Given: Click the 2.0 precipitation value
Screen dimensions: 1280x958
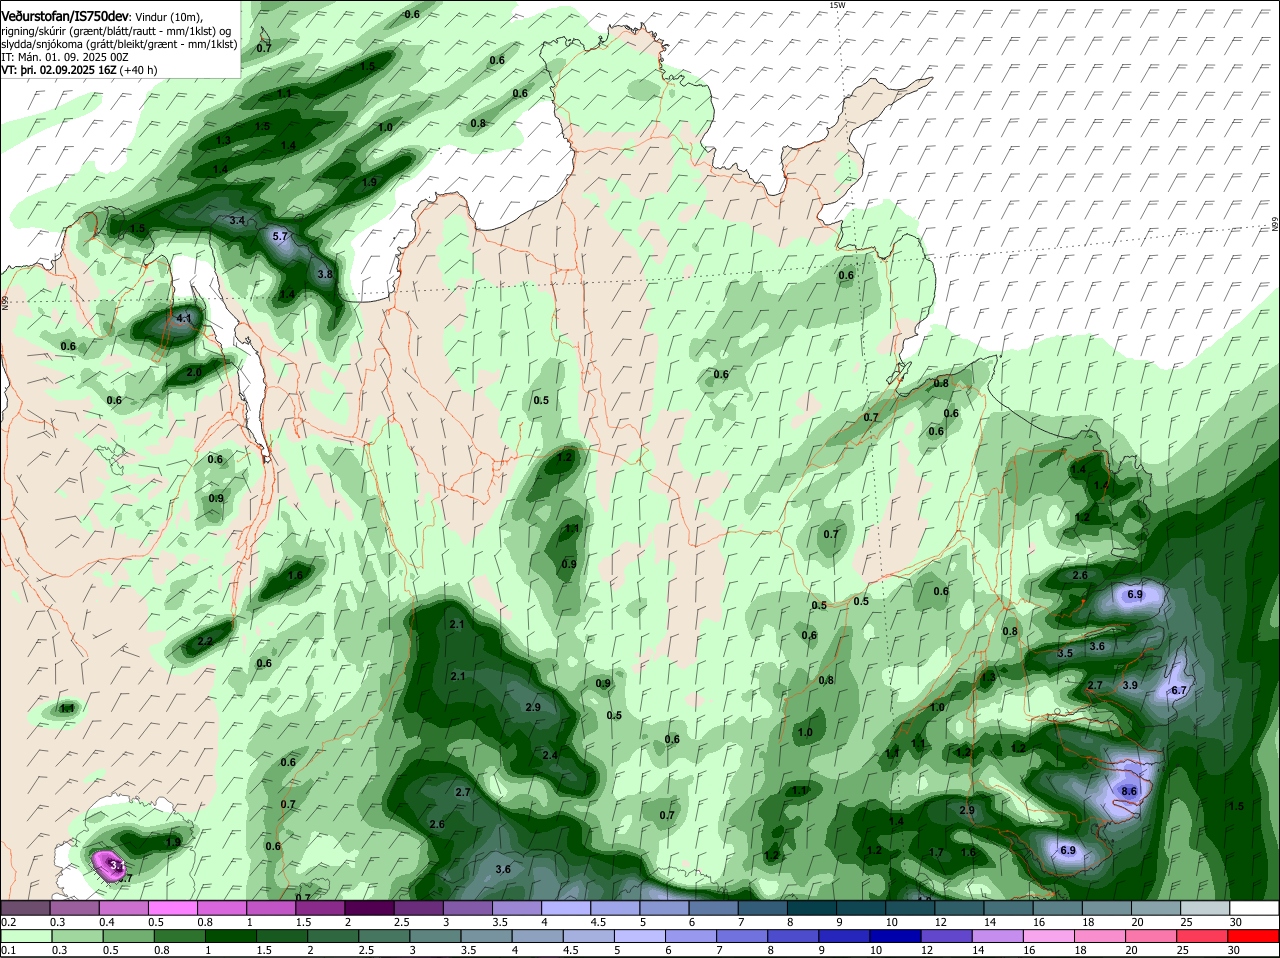Looking at the screenshot, I should [x=195, y=372].
